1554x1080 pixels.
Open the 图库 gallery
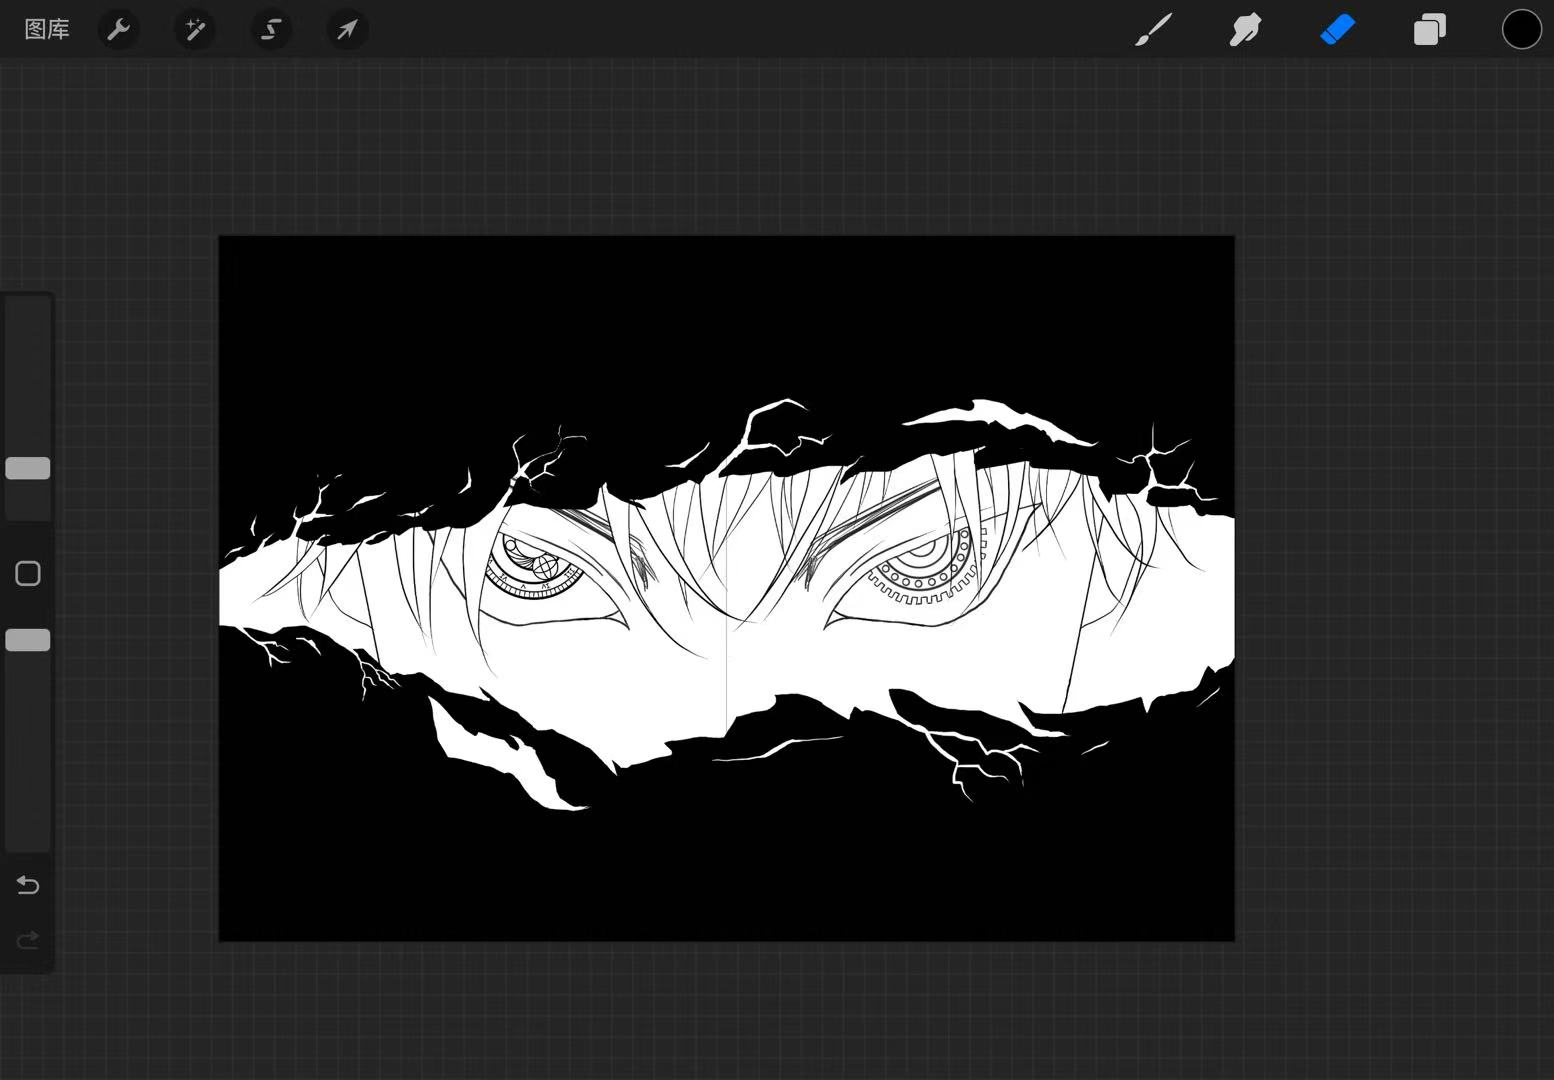point(47,30)
